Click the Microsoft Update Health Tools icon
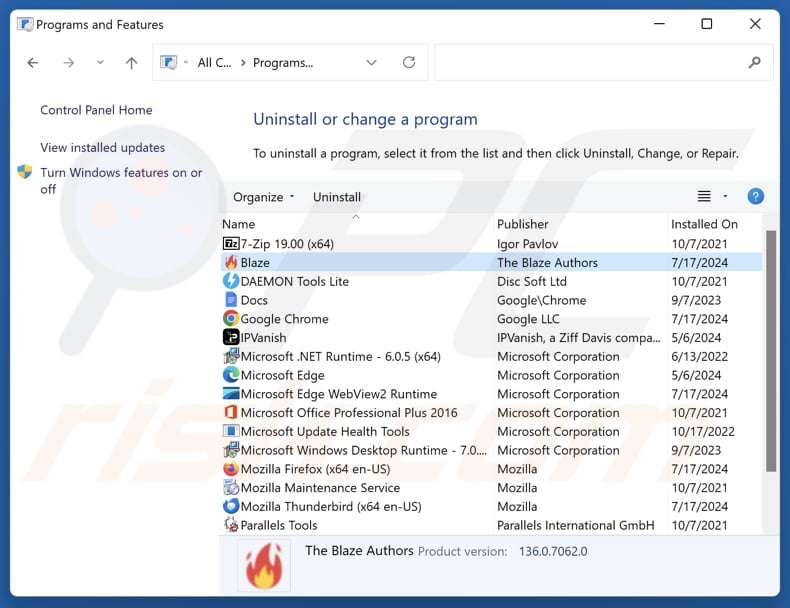Viewport: 790px width, 608px height. click(x=231, y=431)
